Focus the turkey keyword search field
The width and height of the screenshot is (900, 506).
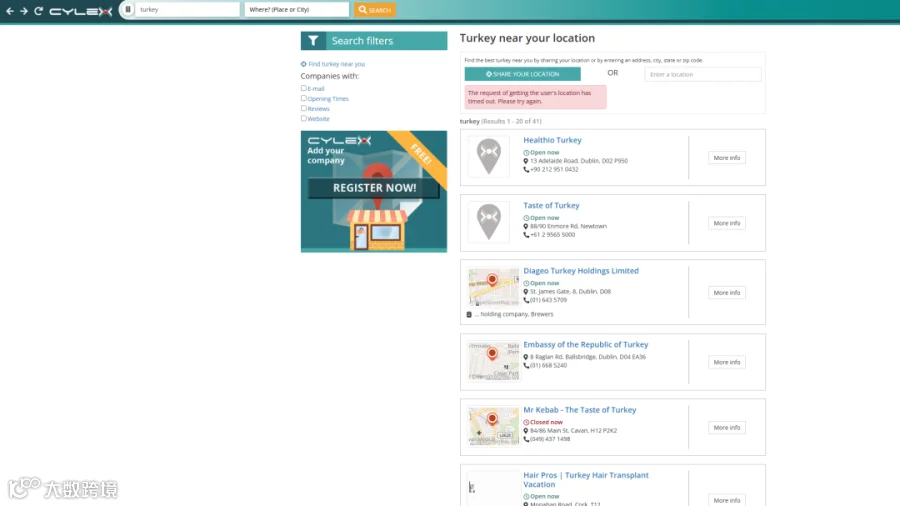pyautogui.click(x=187, y=10)
